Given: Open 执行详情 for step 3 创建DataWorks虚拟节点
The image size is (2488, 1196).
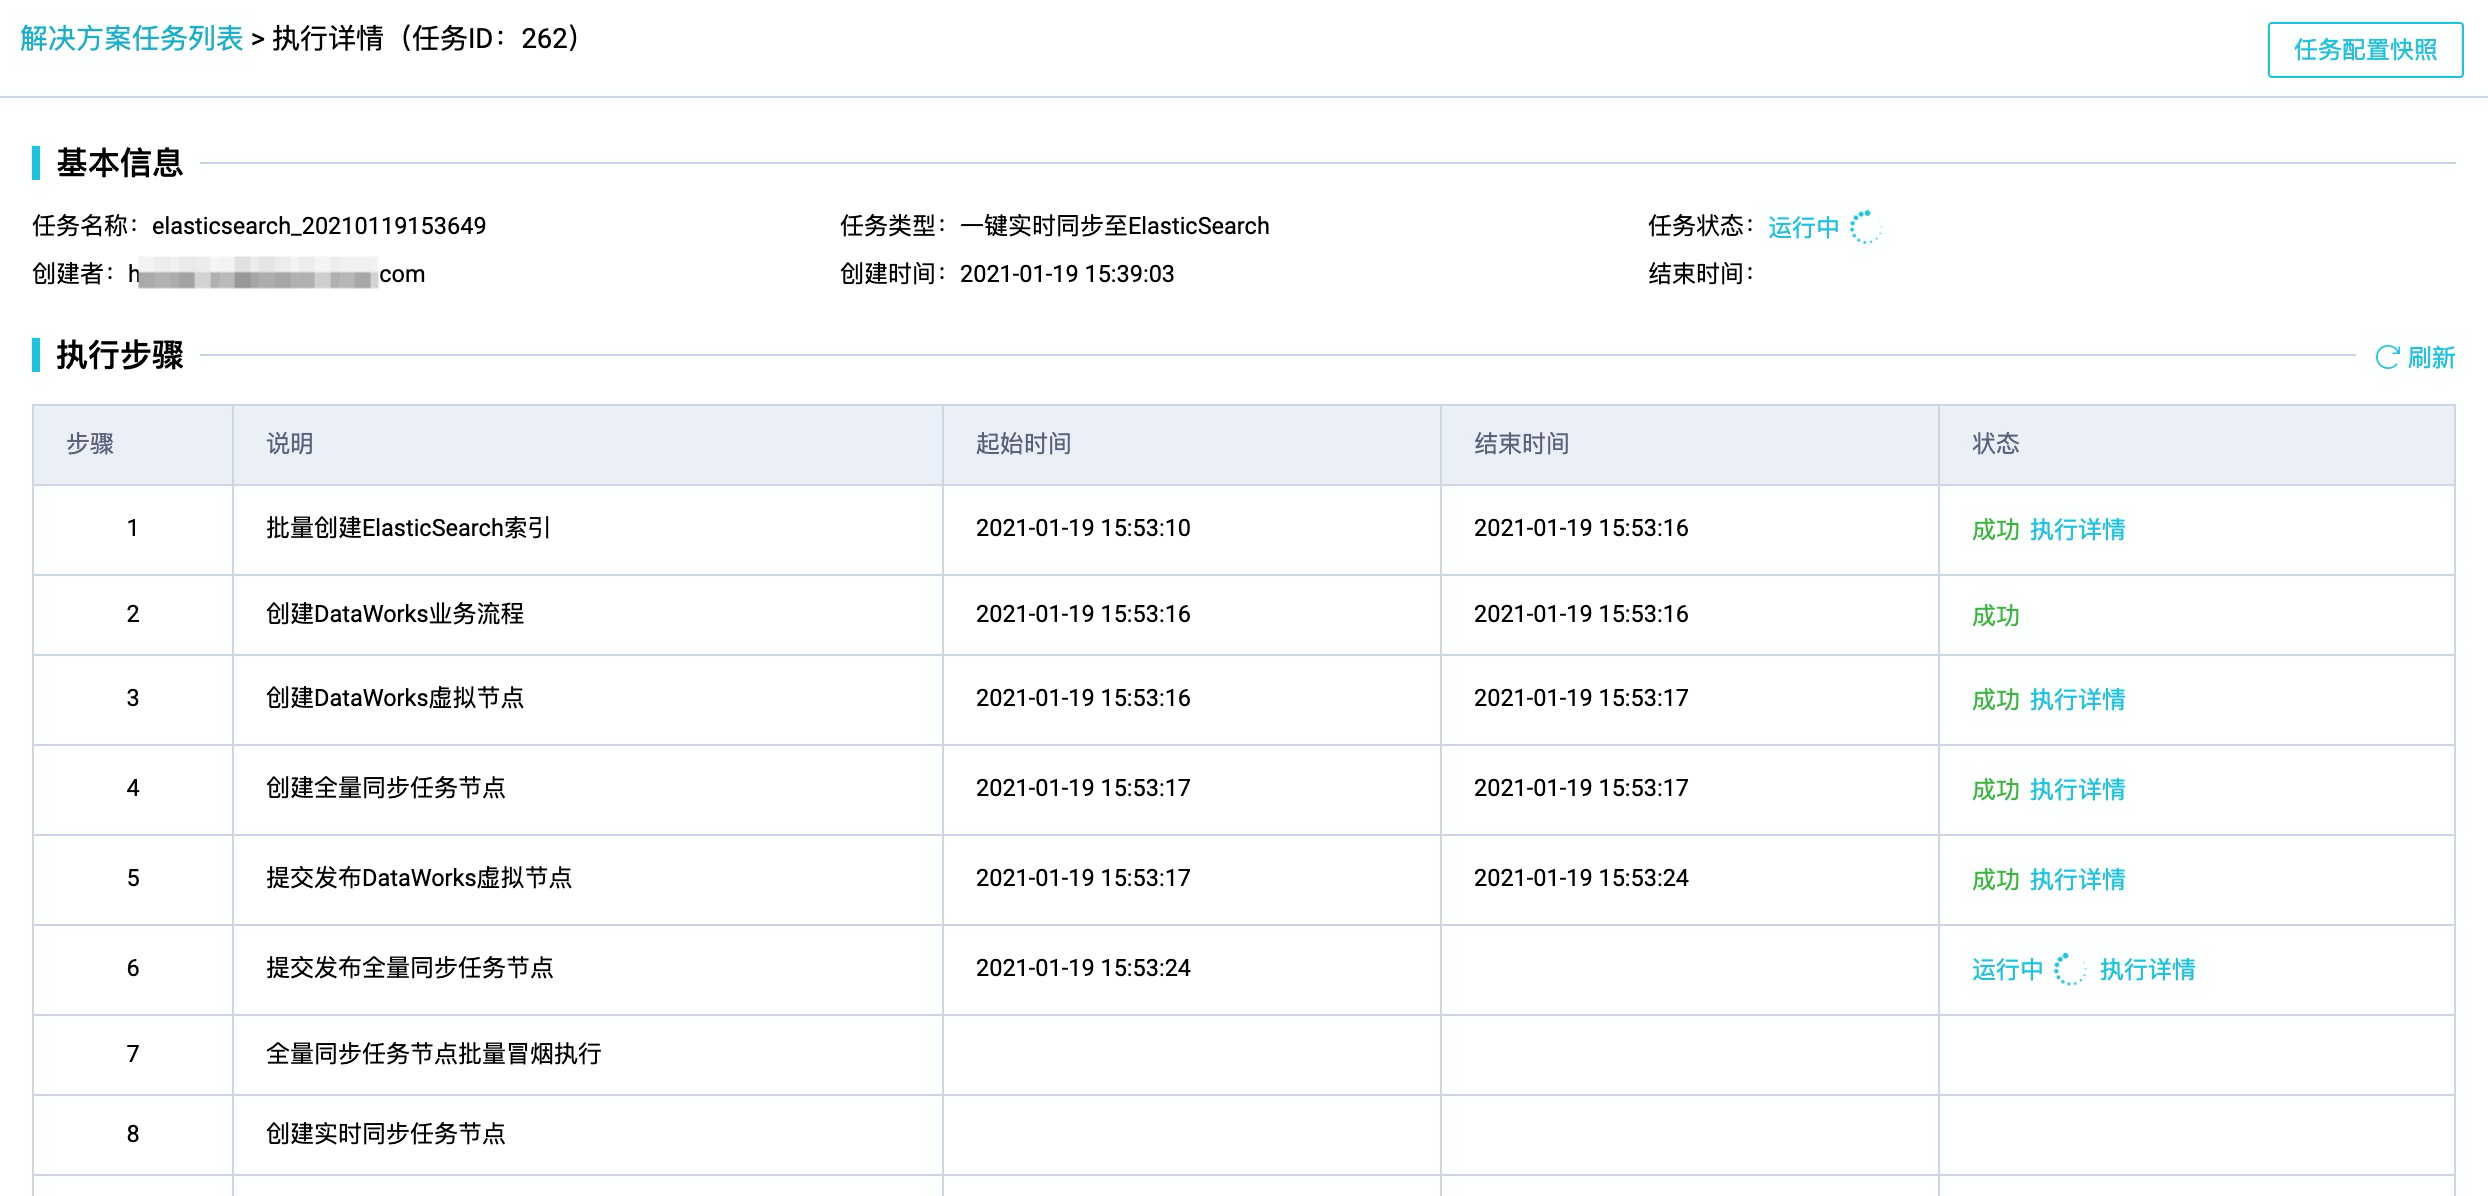Looking at the screenshot, I should [2078, 699].
